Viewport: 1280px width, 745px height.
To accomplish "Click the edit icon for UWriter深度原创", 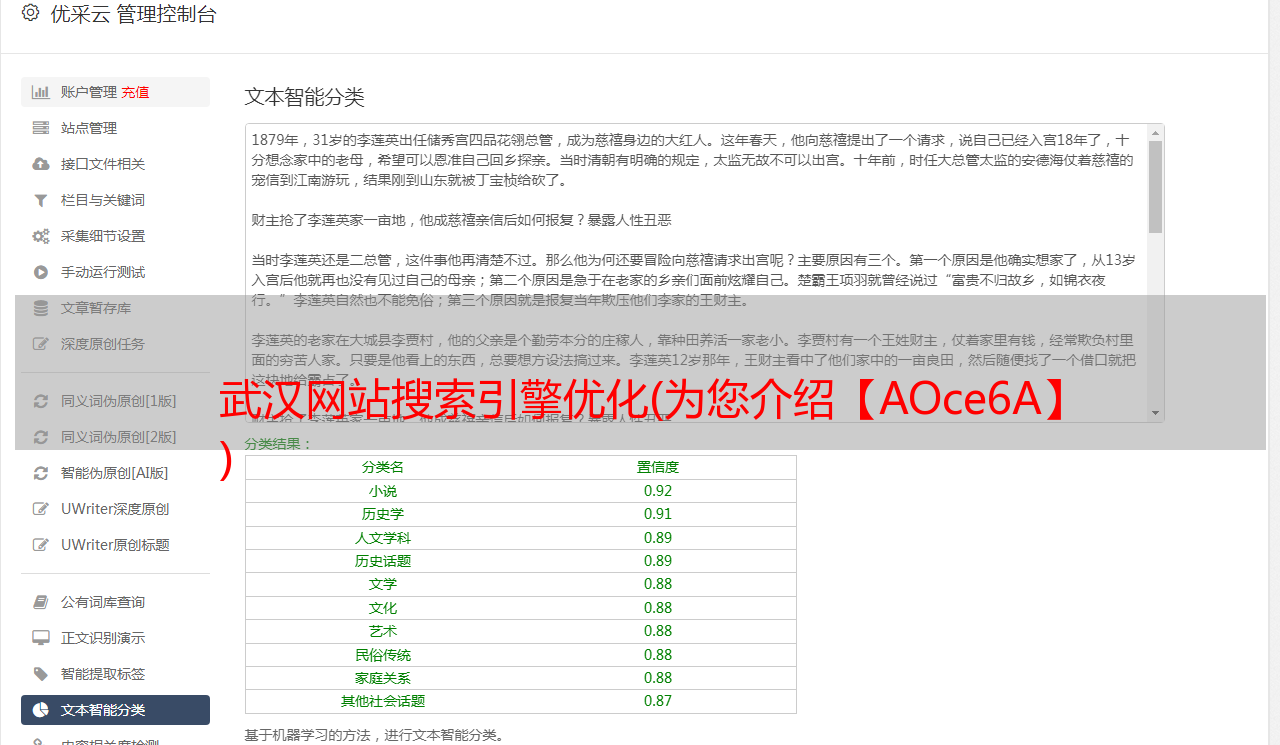I will [40, 509].
